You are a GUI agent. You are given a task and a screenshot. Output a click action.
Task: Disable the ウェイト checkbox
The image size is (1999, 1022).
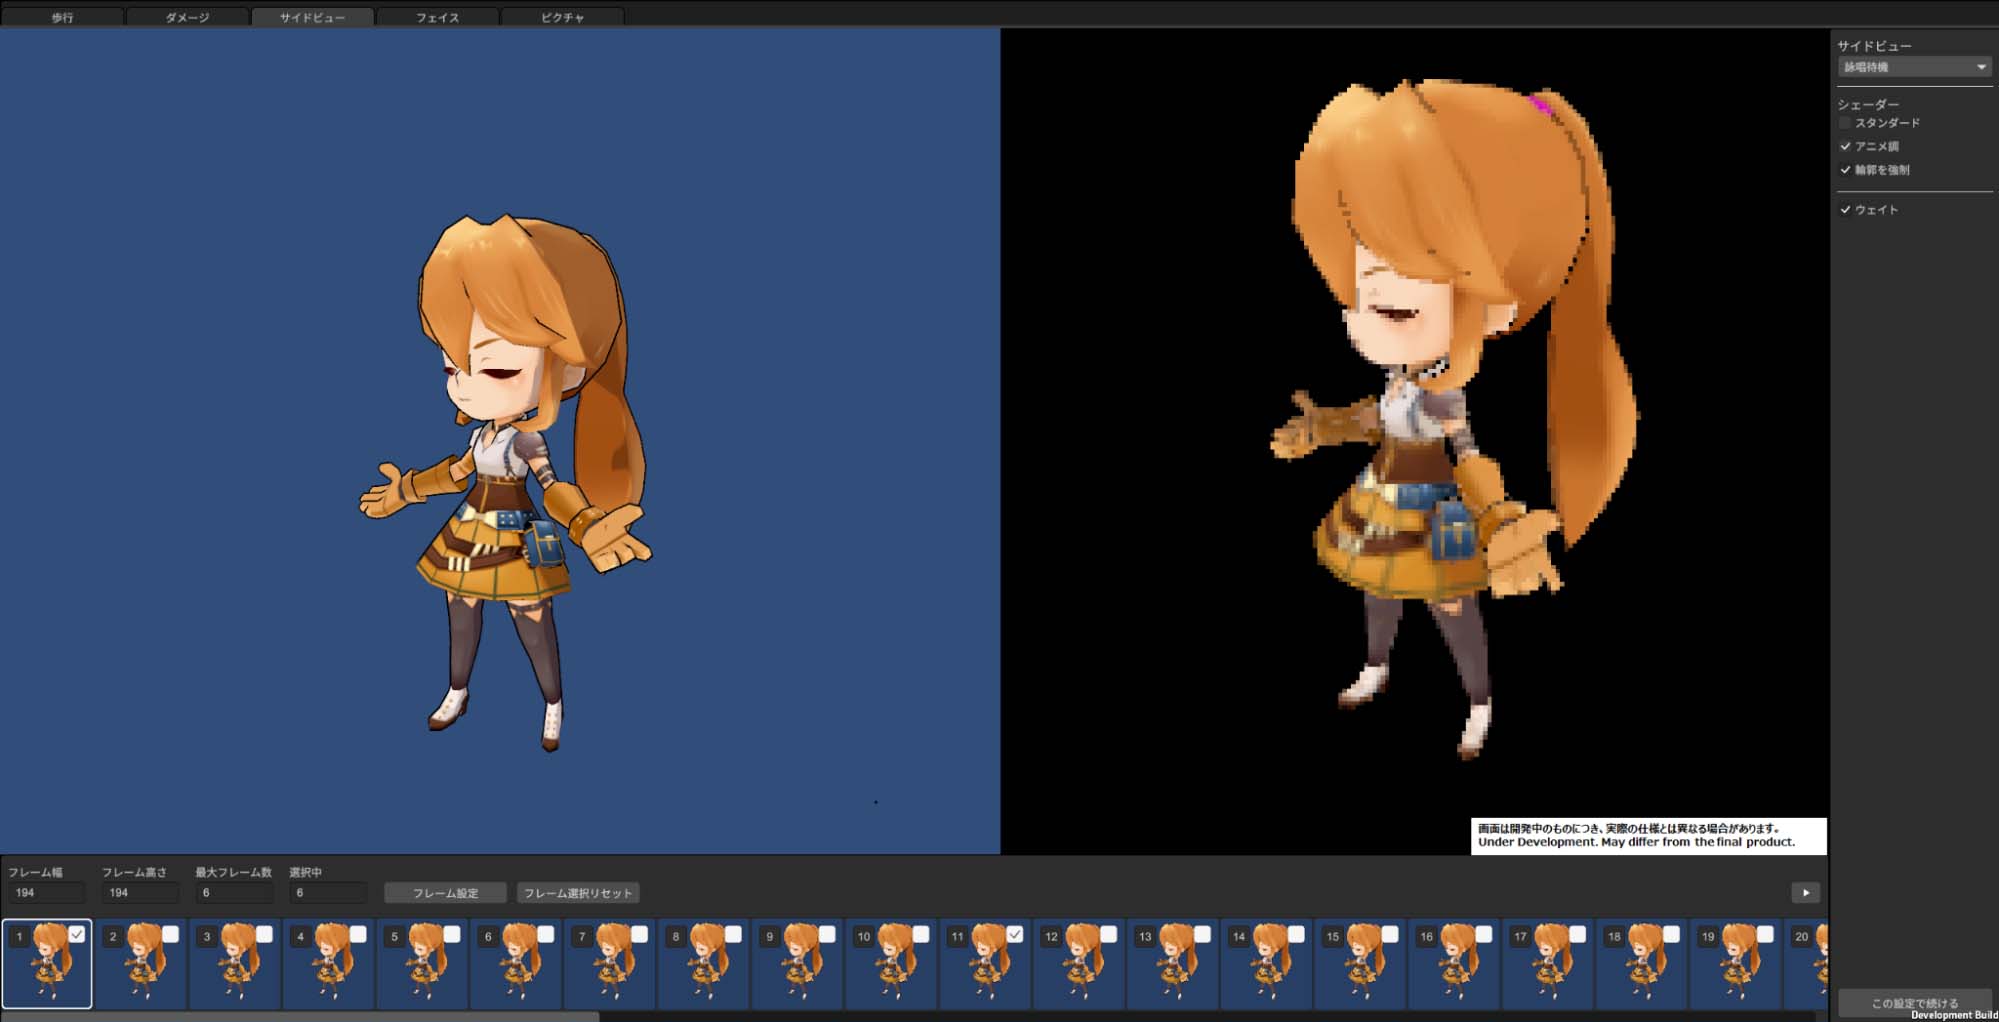(x=1845, y=210)
